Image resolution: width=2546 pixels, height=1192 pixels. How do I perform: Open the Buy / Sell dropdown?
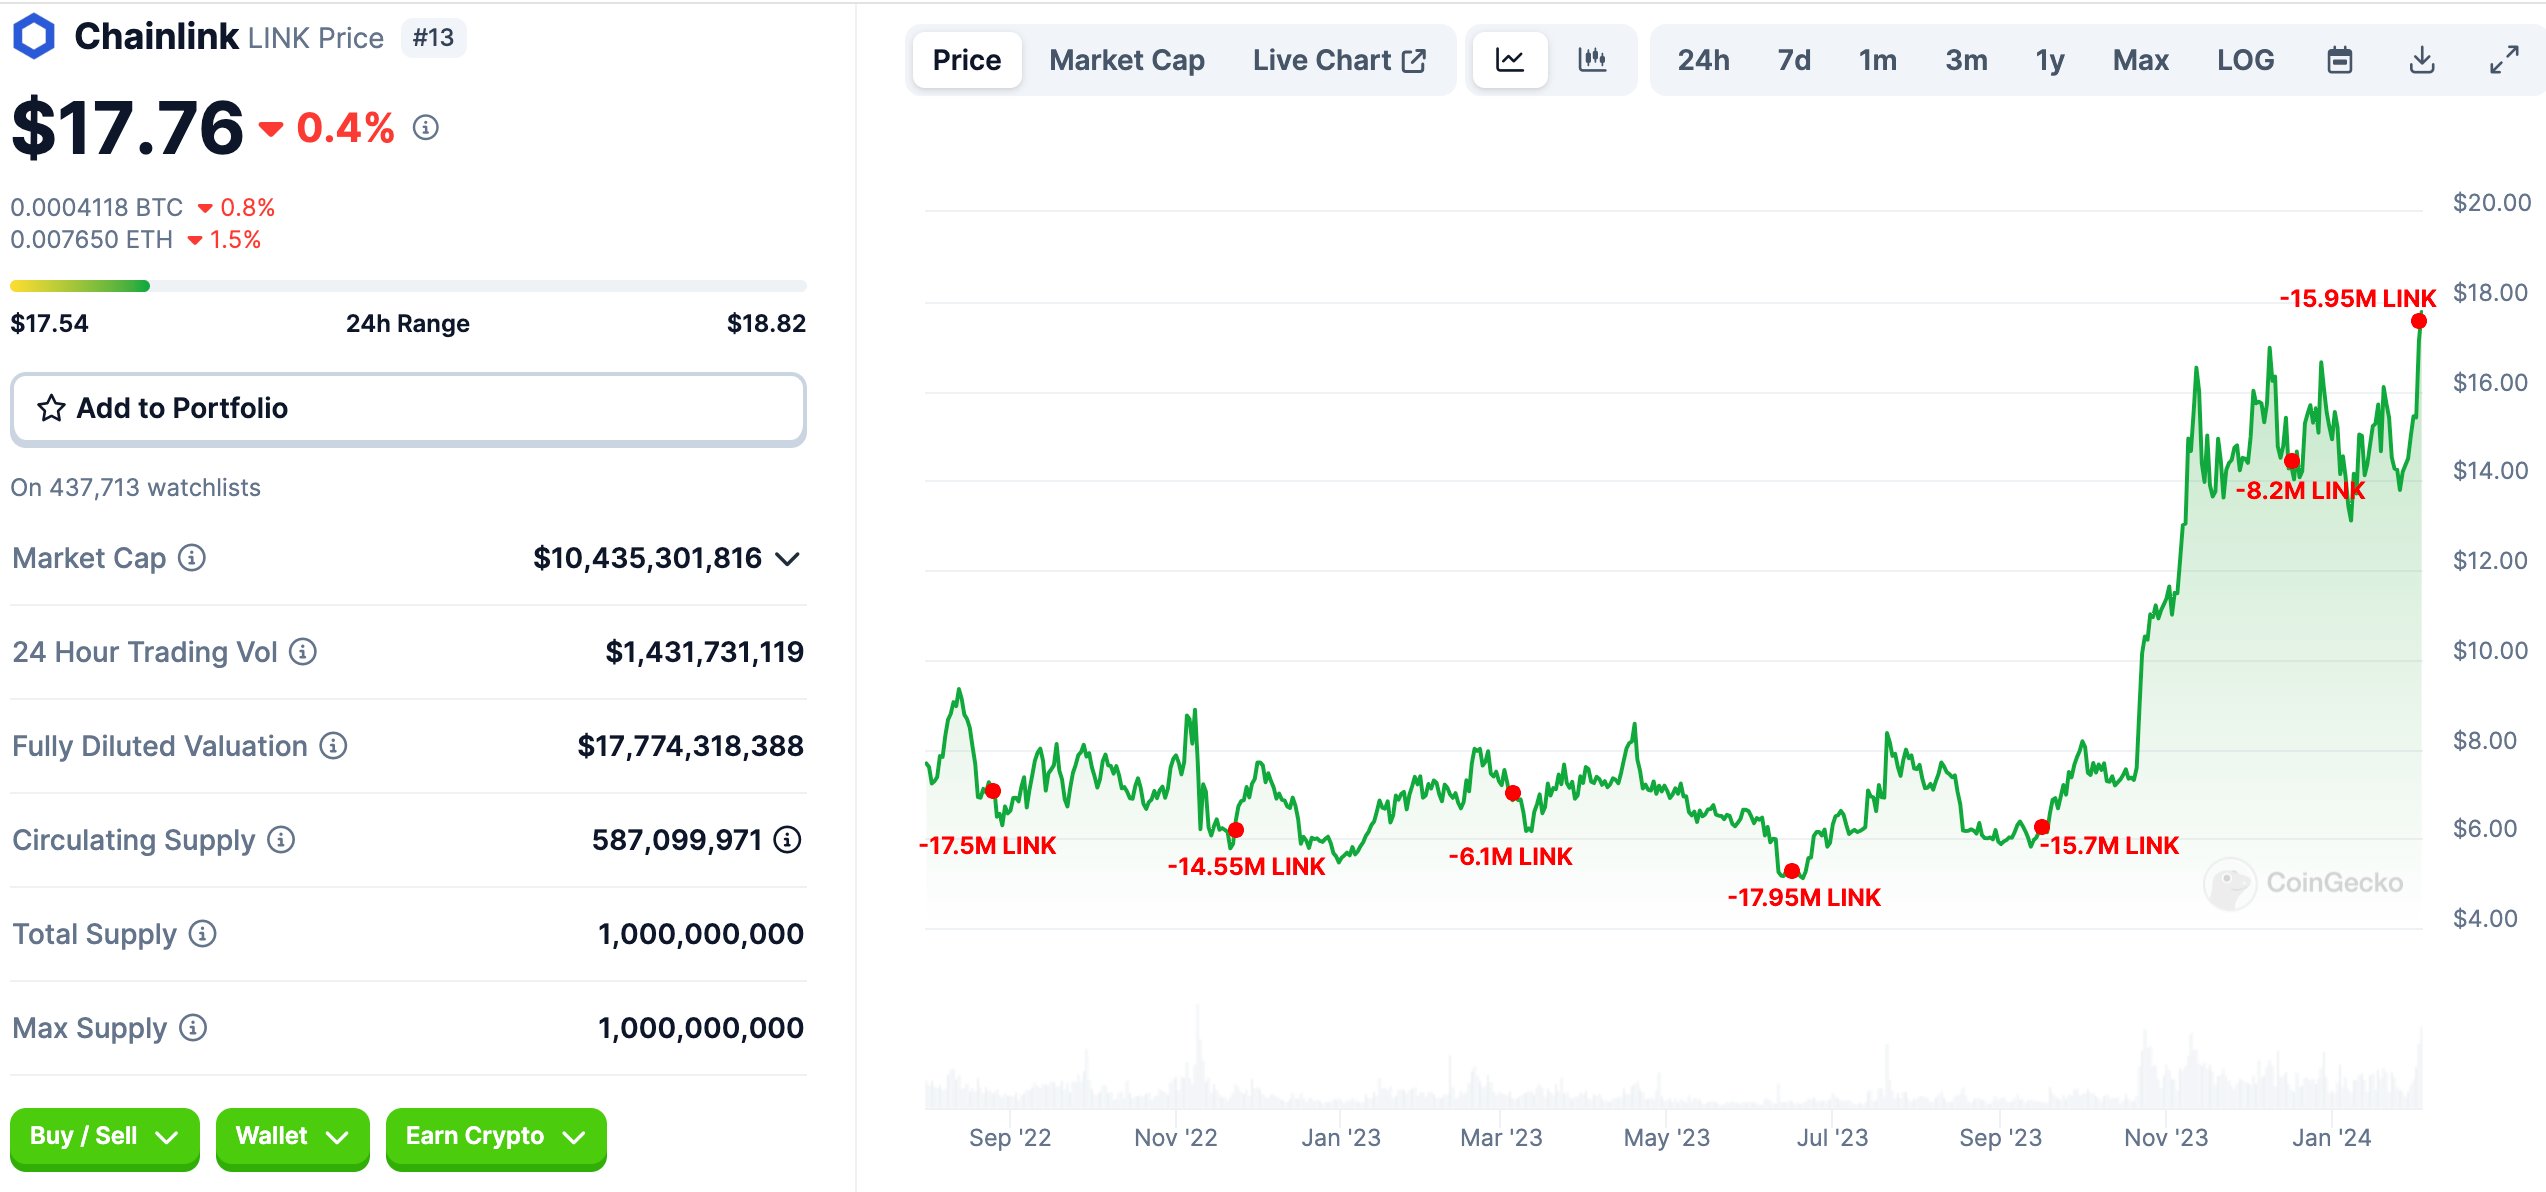(x=104, y=1137)
